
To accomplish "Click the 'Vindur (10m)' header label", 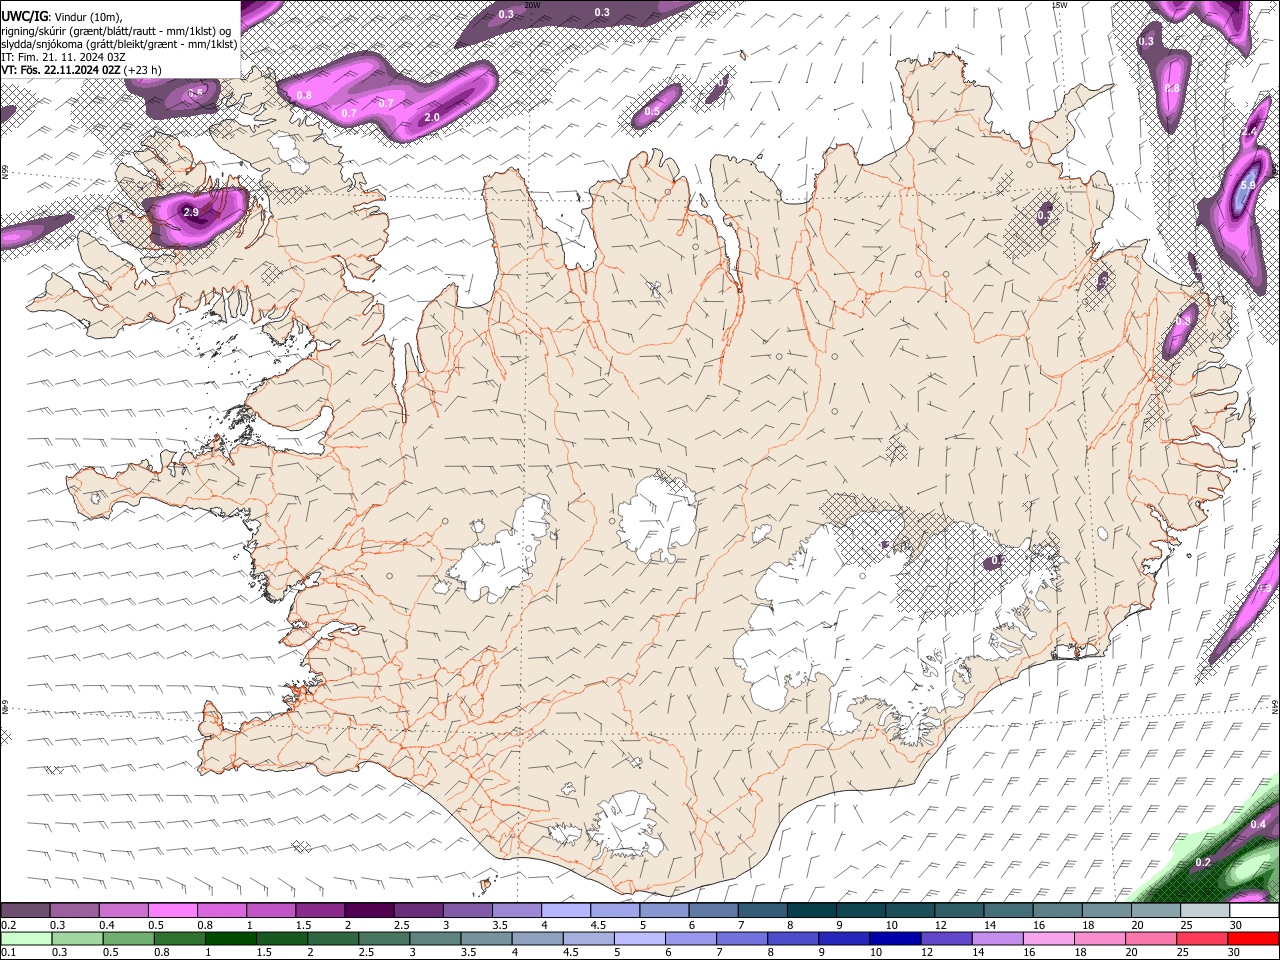I will tap(89, 17).
